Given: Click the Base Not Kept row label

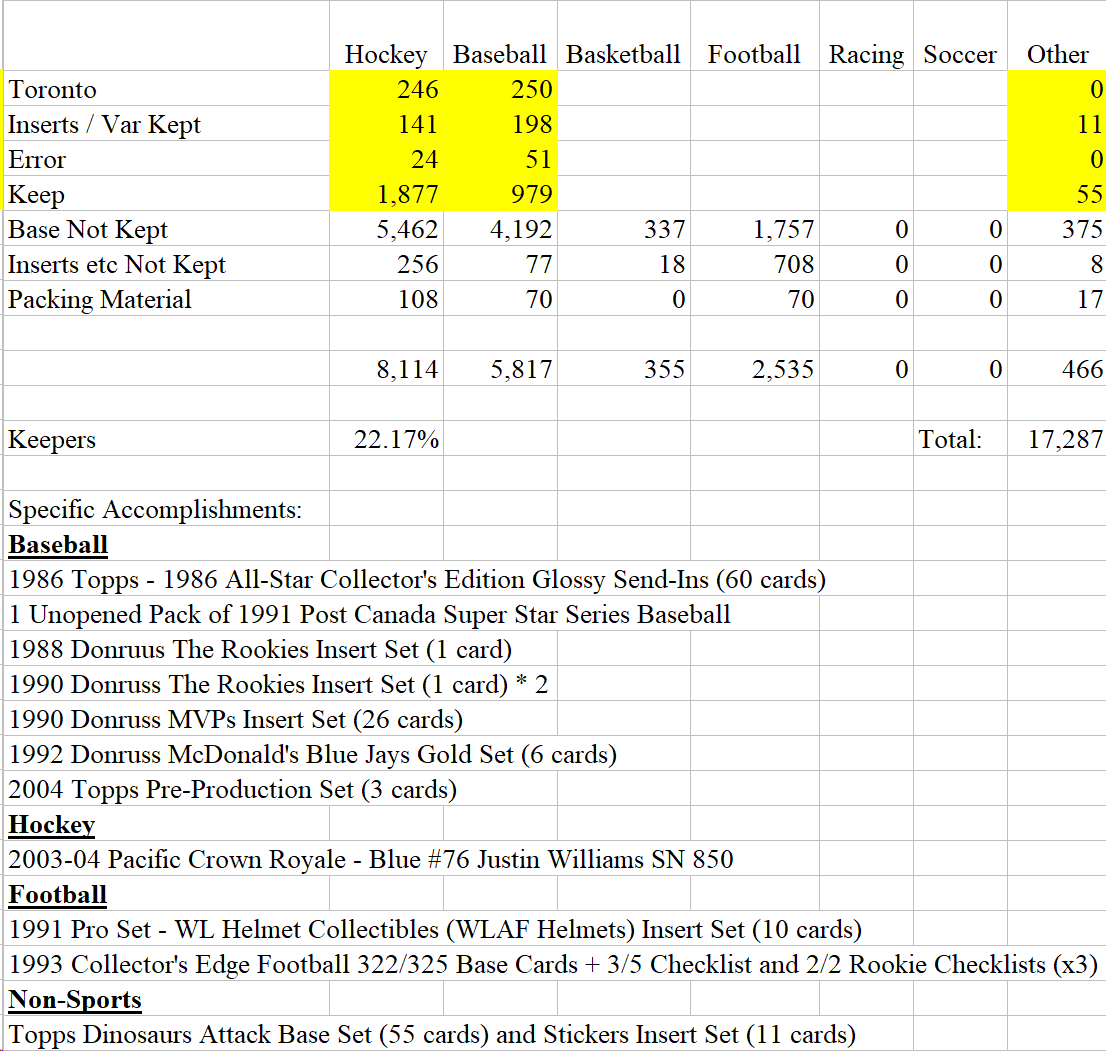Looking at the screenshot, I should [x=88, y=229].
